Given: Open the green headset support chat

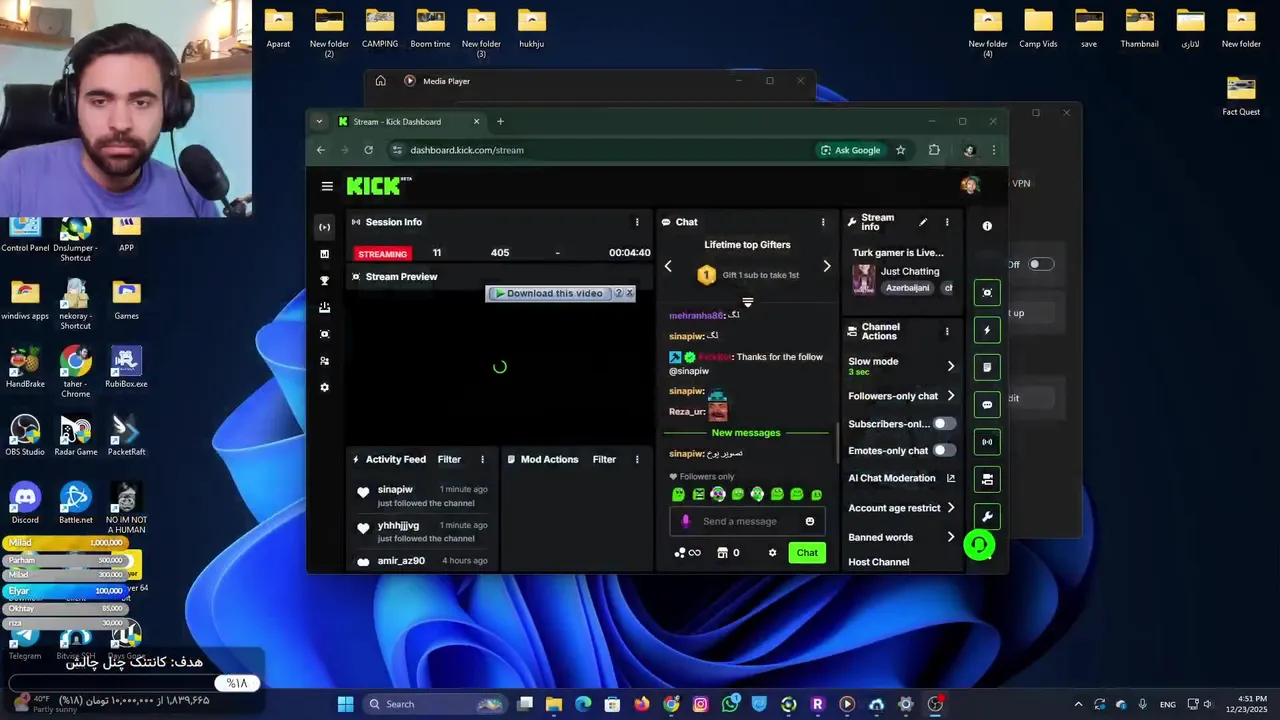Looking at the screenshot, I should point(979,545).
